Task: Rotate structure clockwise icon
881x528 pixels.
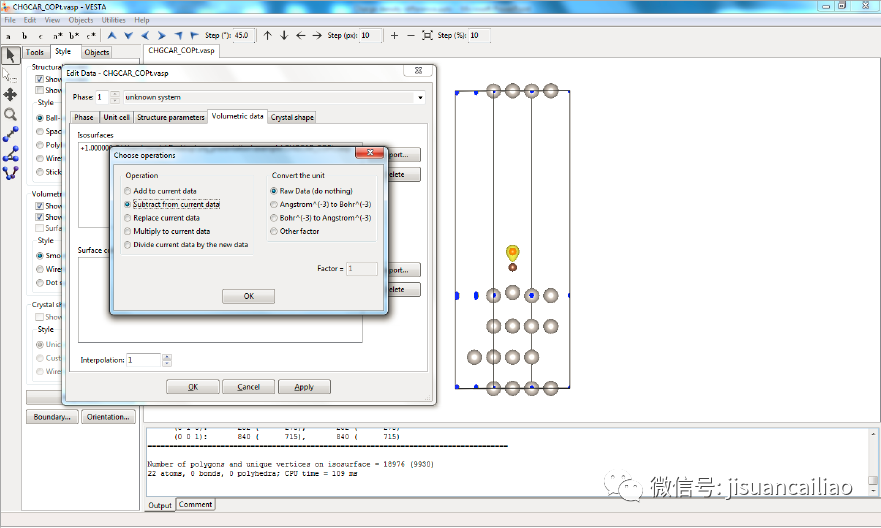Action: (x=194, y=35)
